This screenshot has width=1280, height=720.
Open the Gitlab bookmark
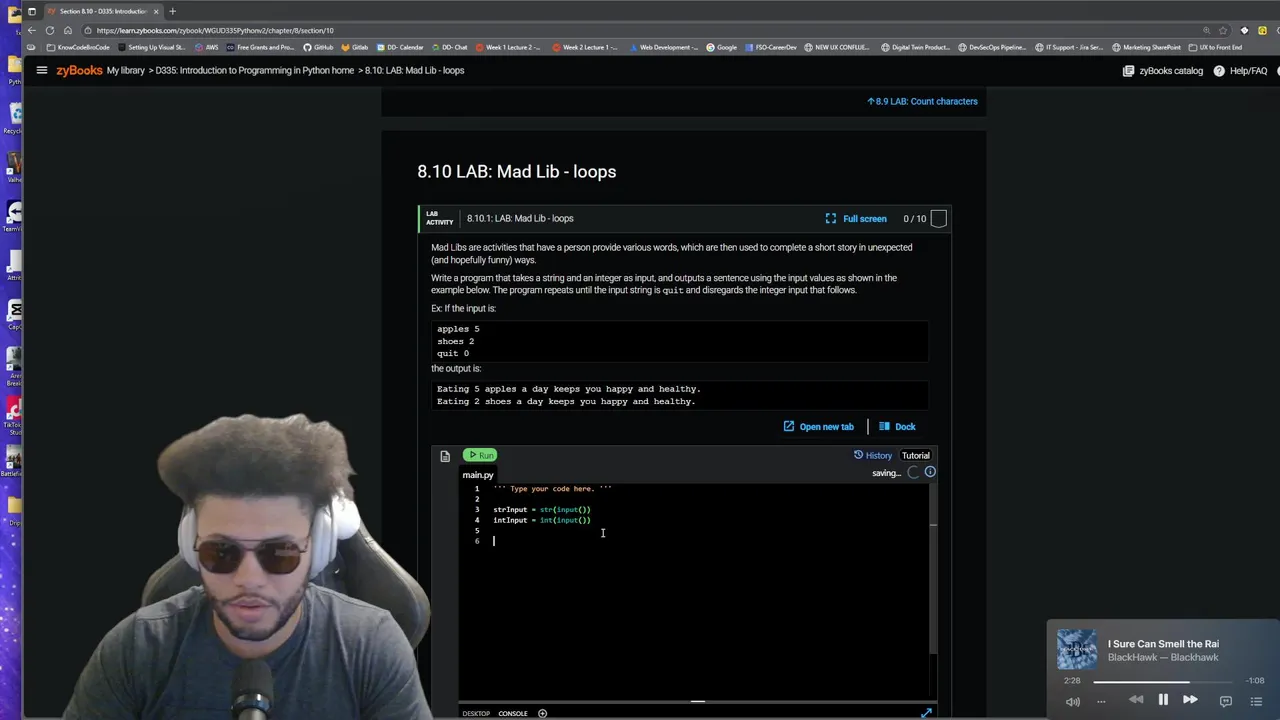click(x=354, y=47)
